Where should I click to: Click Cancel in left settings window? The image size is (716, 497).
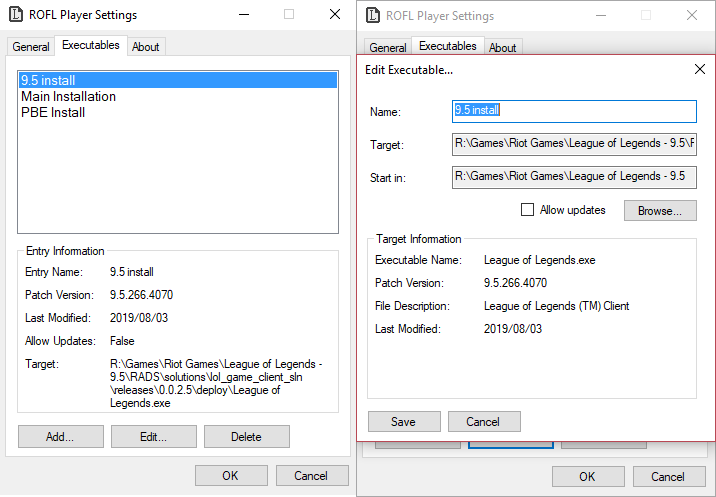pos(312,476)
